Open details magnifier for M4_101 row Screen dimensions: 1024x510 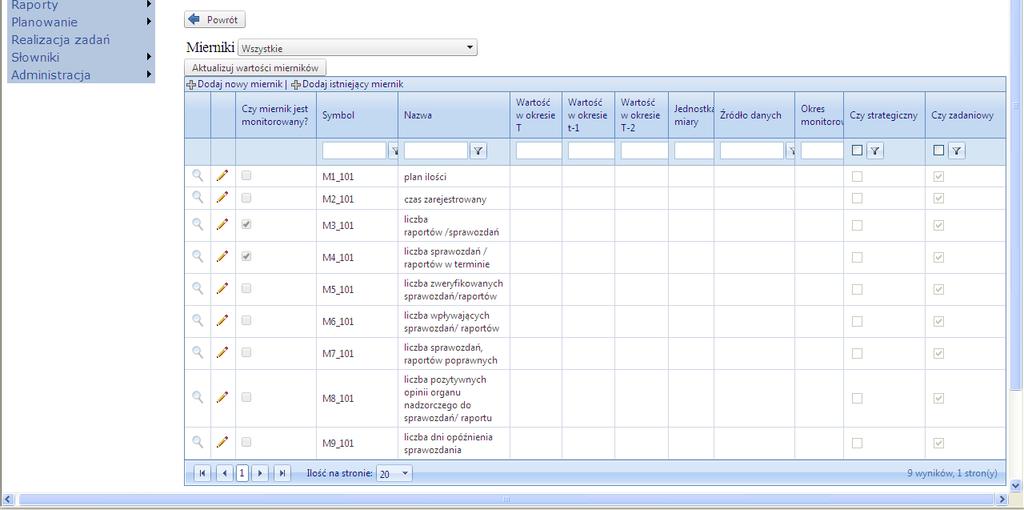click(197, 257)
